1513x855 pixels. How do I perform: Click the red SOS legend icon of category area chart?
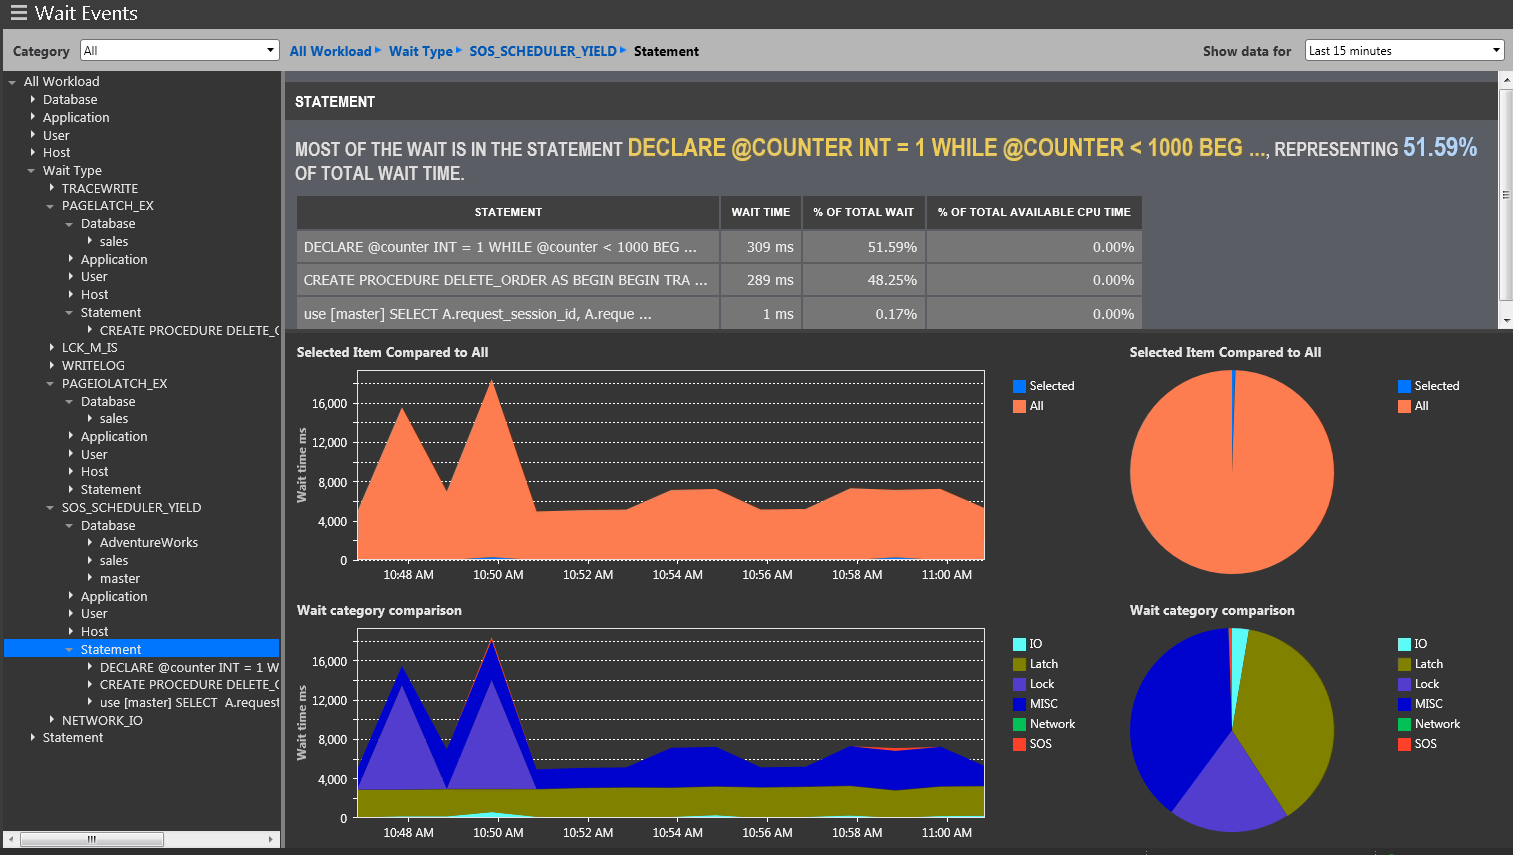[1019, 744]
